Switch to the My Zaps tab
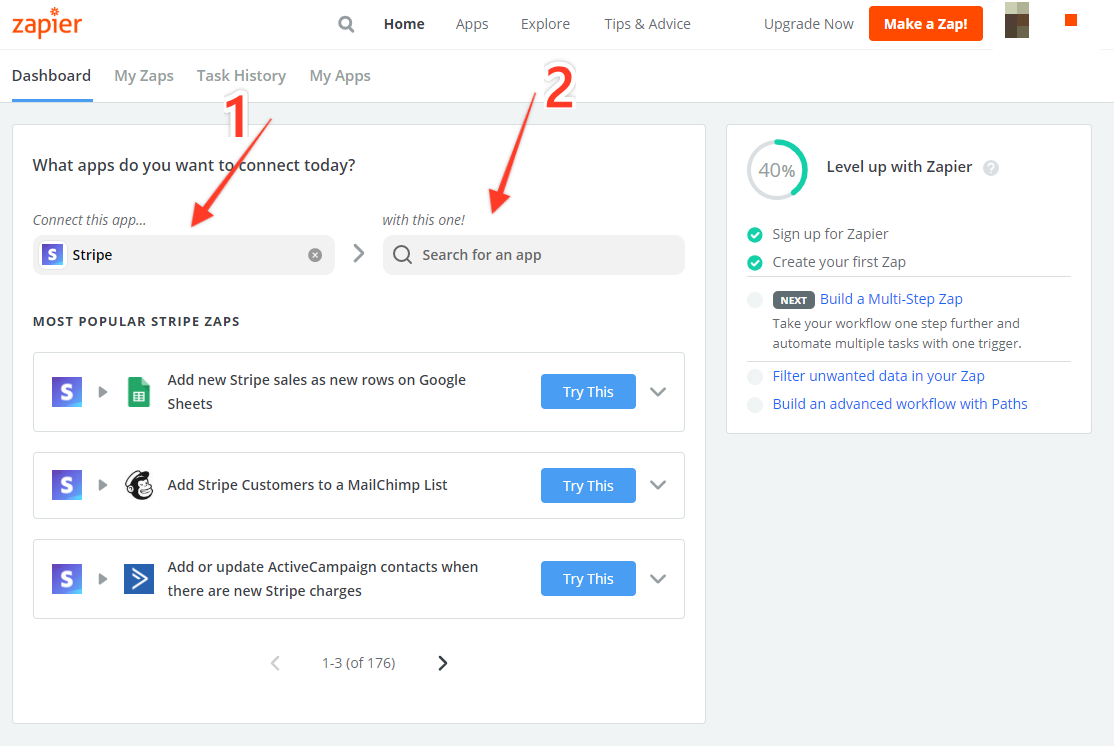 pyautogui.click(x=143, y=75)
